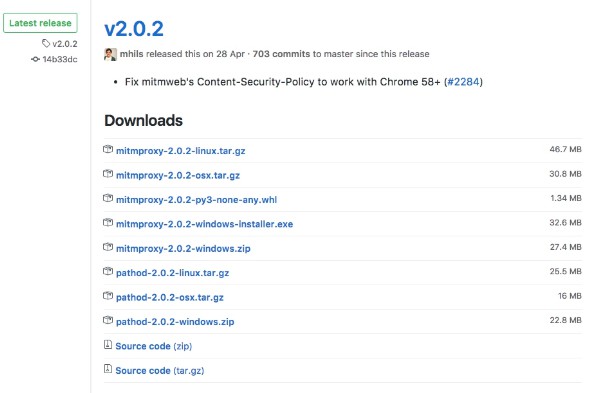The image size is (592, 393).
Task: Click the package icon next to mitmproxy-2.0.2-osx.tar.gz
Action: [108, 174]
